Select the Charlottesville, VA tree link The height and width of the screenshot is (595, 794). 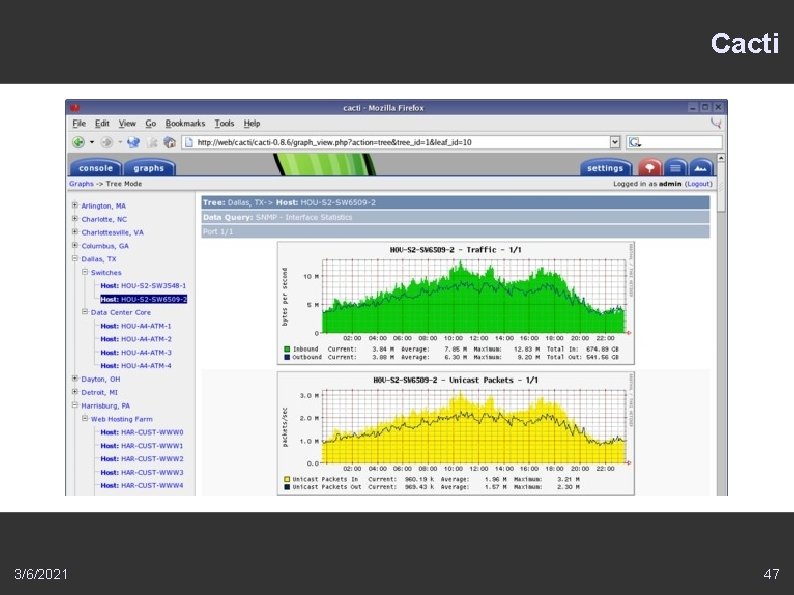[112, 232]
